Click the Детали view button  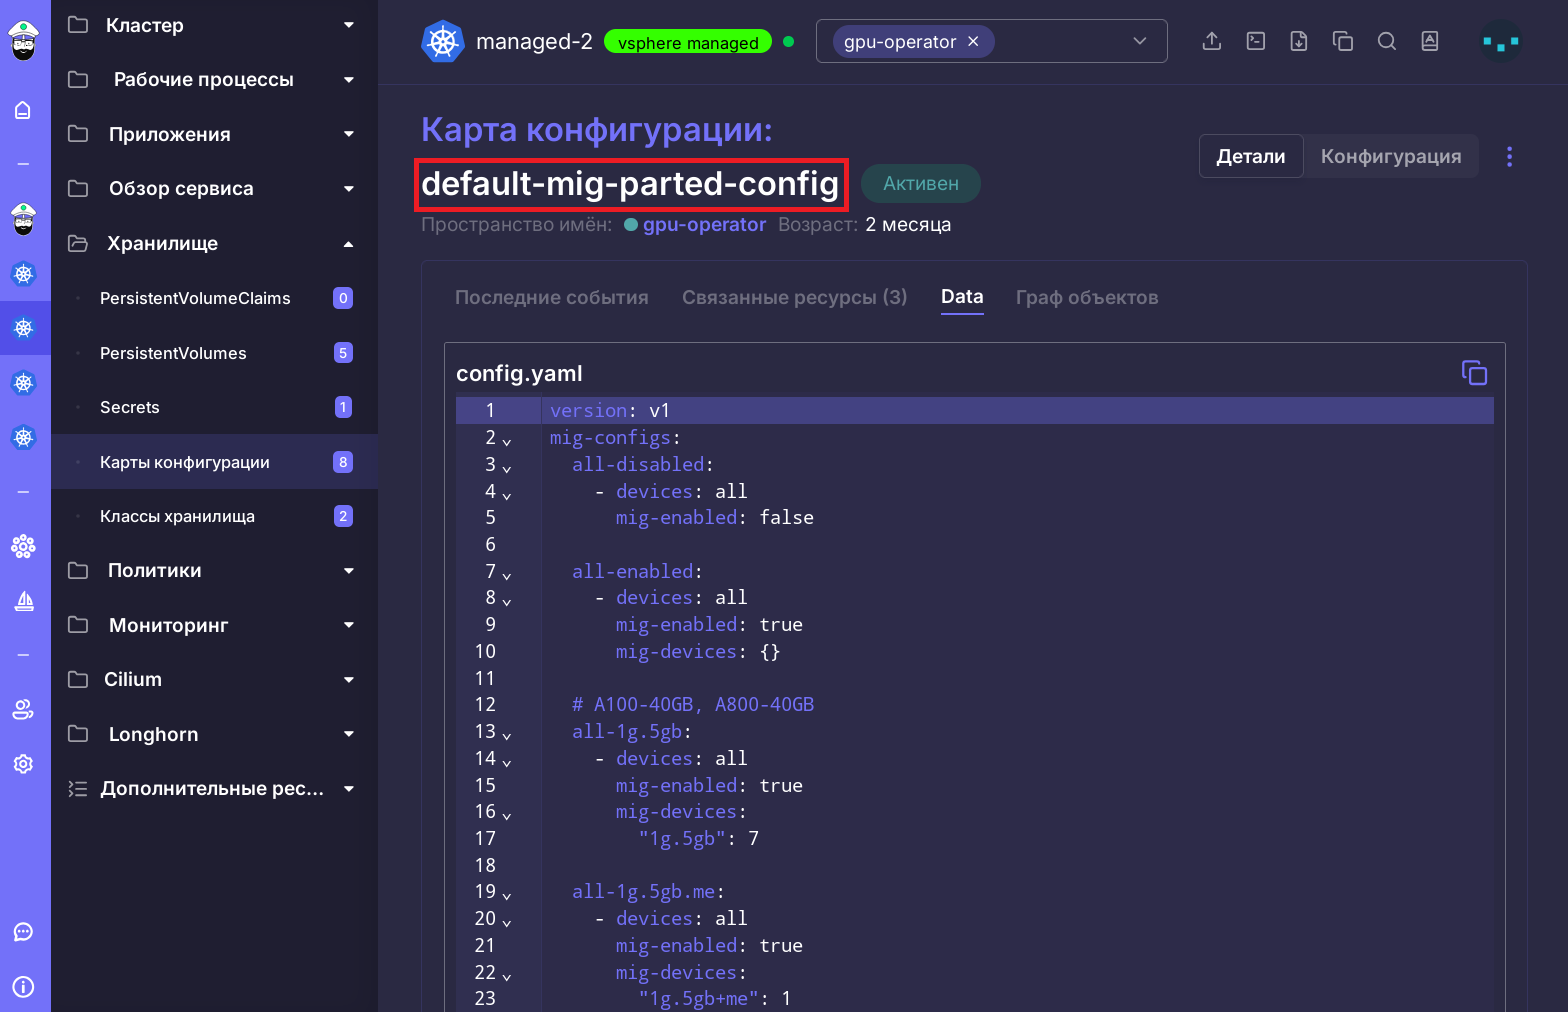pos(1251,156)
